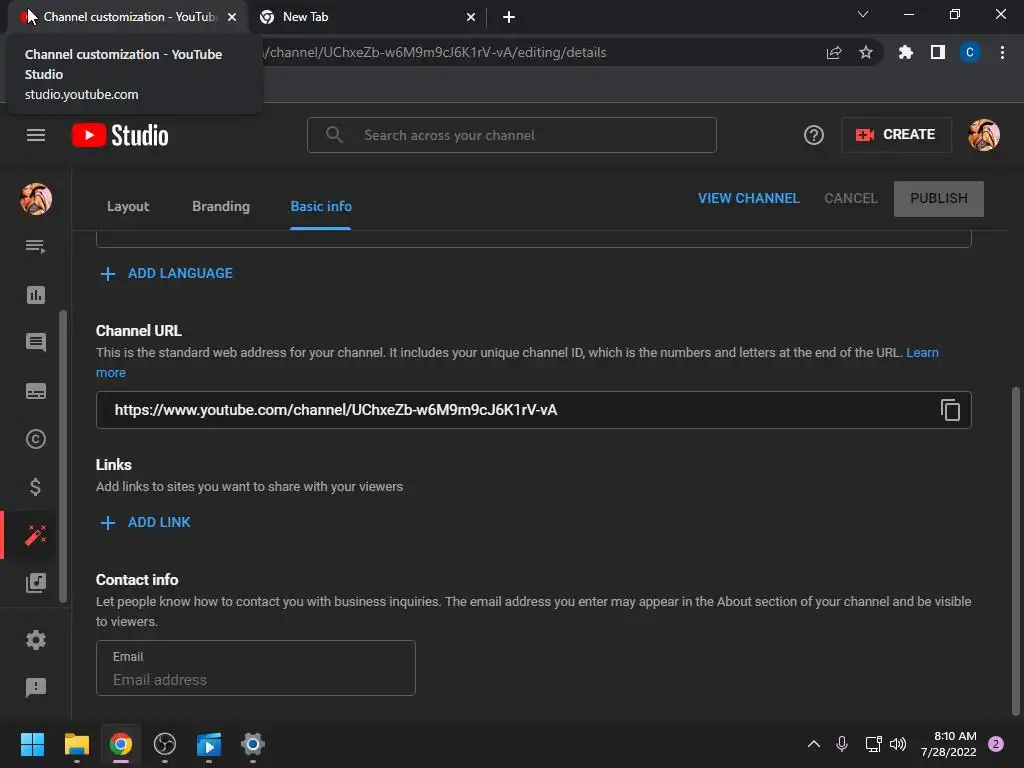Open the Comments sidebar icon
1024x768 pixels.
point(36,342)
